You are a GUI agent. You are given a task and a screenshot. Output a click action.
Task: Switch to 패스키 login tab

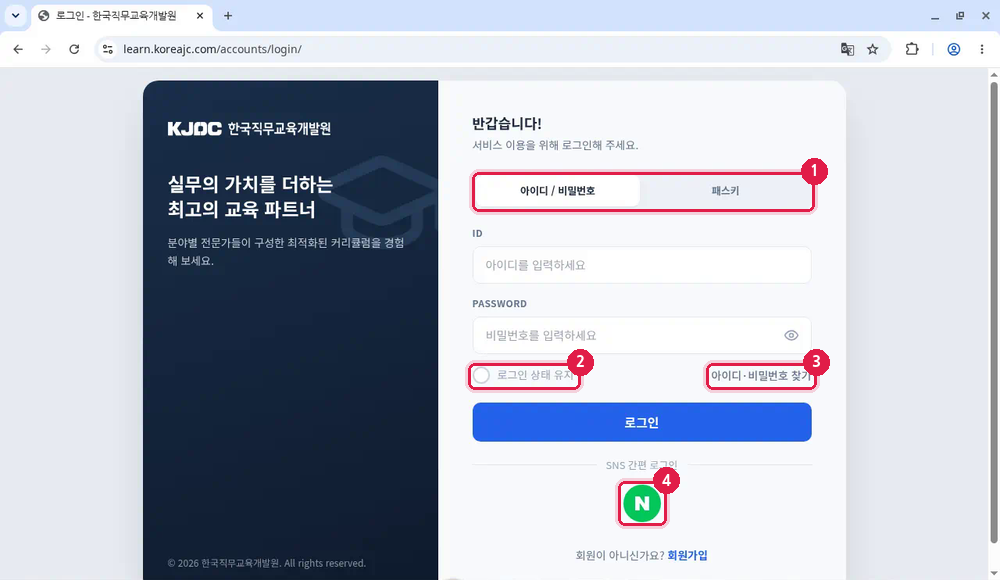(x=725, y=191)
